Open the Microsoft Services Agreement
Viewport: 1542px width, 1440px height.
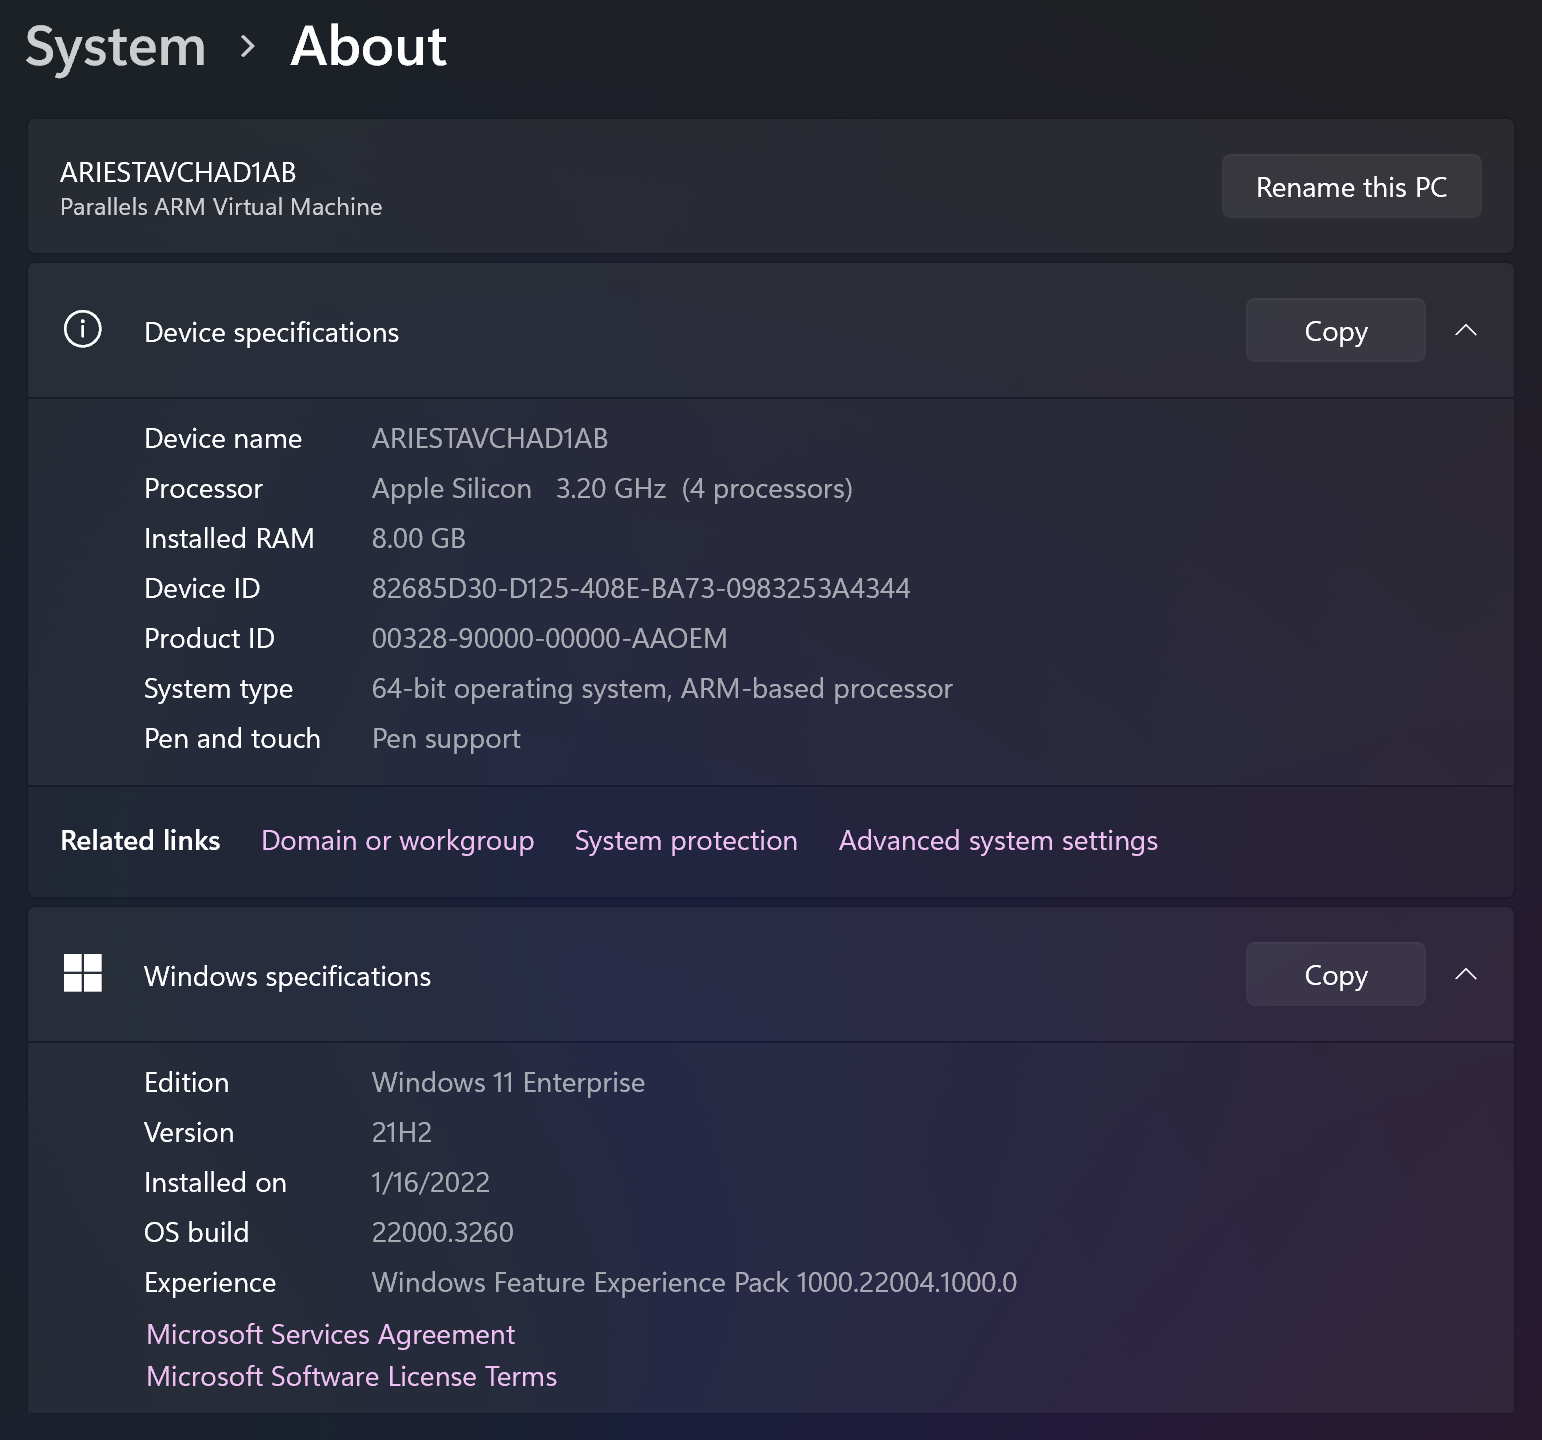coord(330,1334)
